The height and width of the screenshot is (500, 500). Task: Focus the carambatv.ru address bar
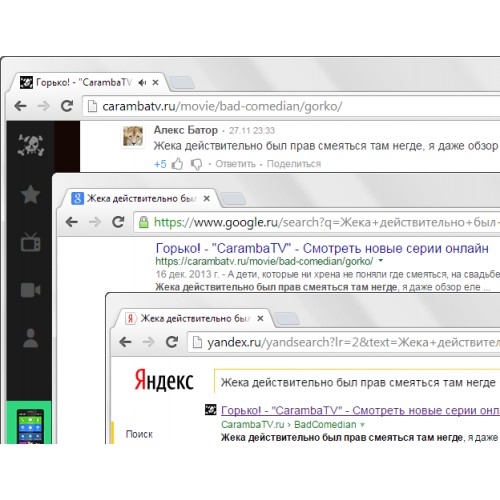click(292, 106)
